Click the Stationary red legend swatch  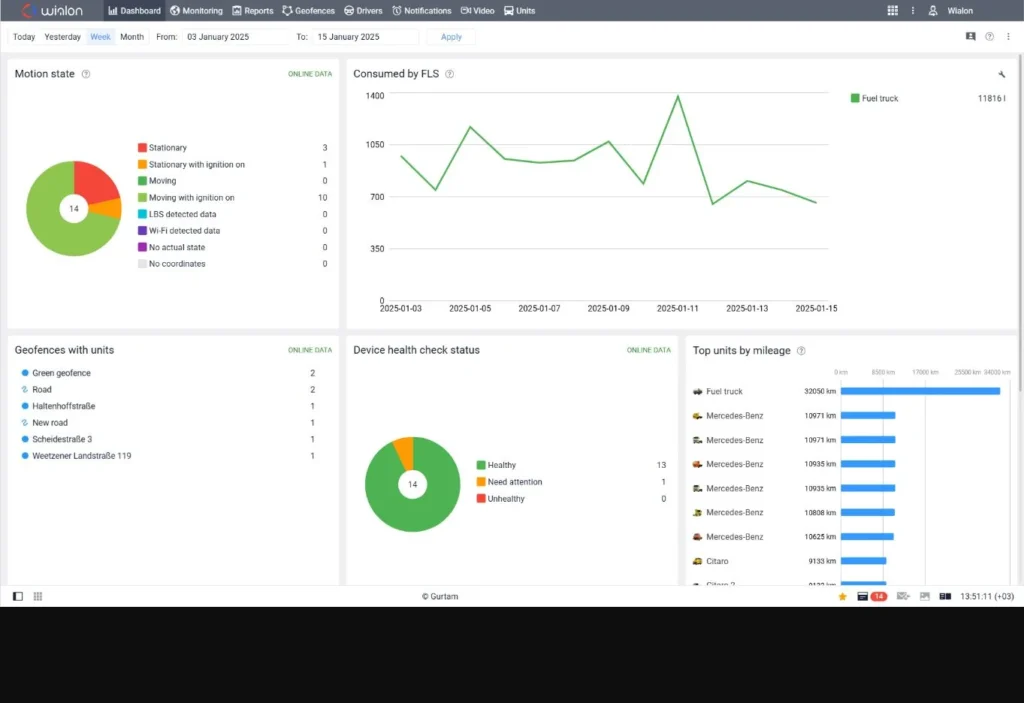tap(142, 148)
